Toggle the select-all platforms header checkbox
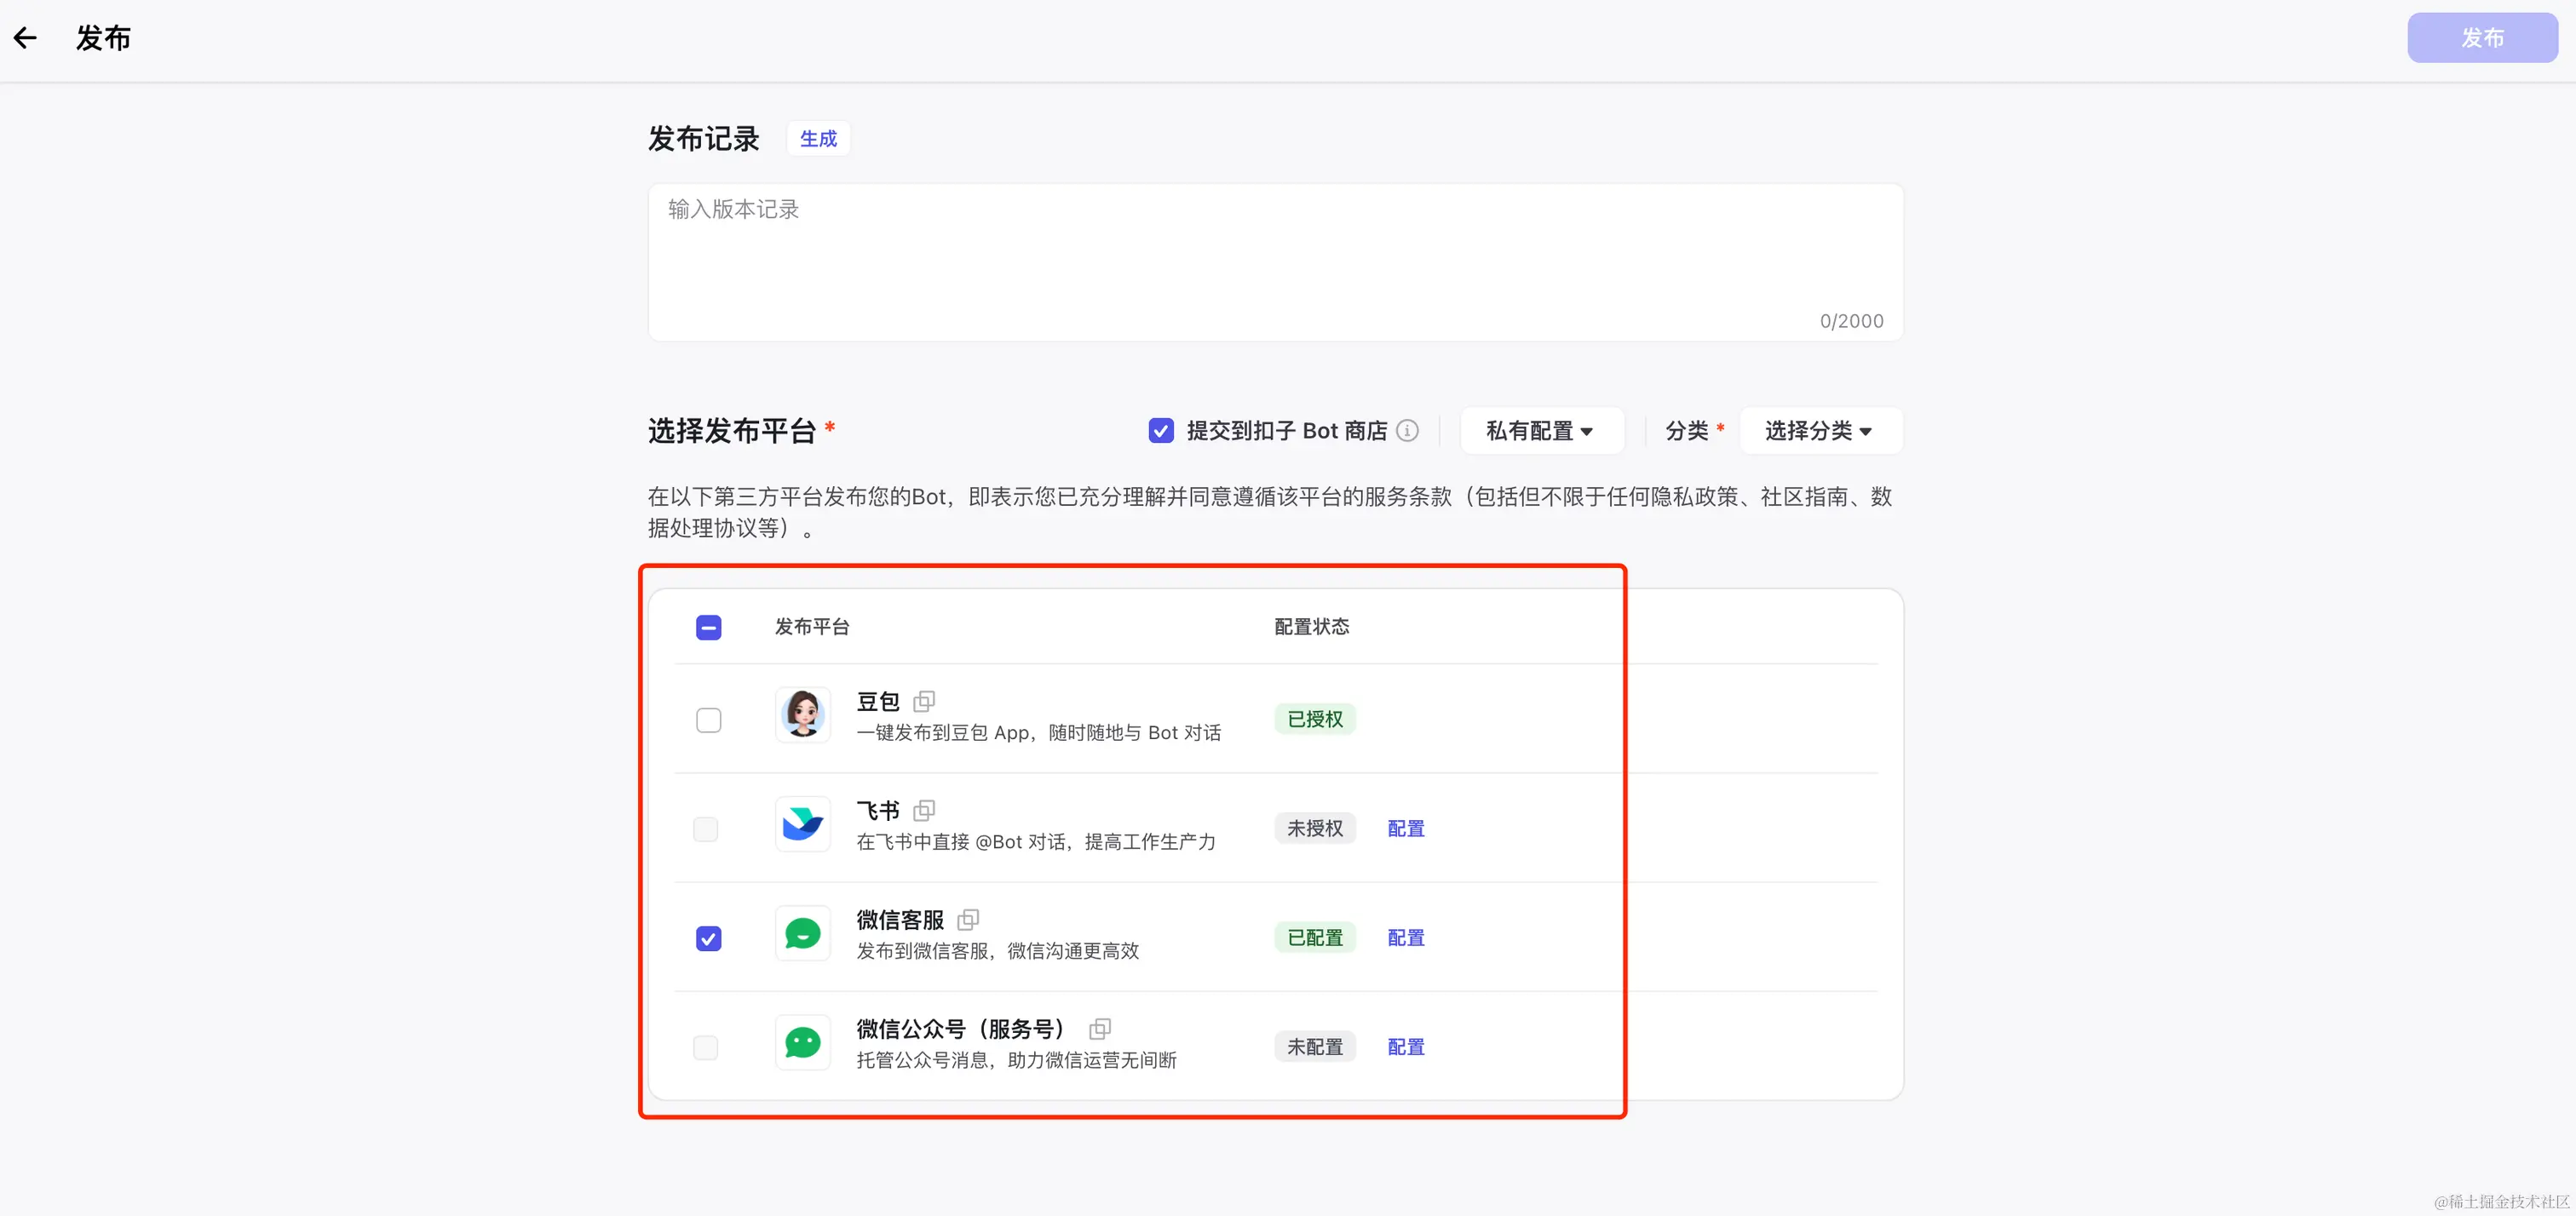 point(708,627)
